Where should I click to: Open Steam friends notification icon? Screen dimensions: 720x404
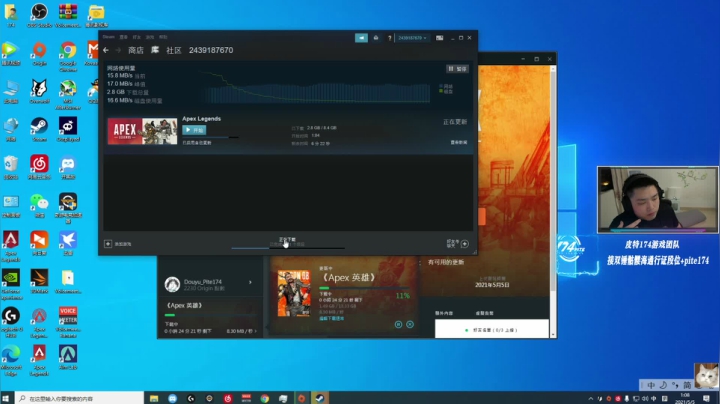coord(376,38)
